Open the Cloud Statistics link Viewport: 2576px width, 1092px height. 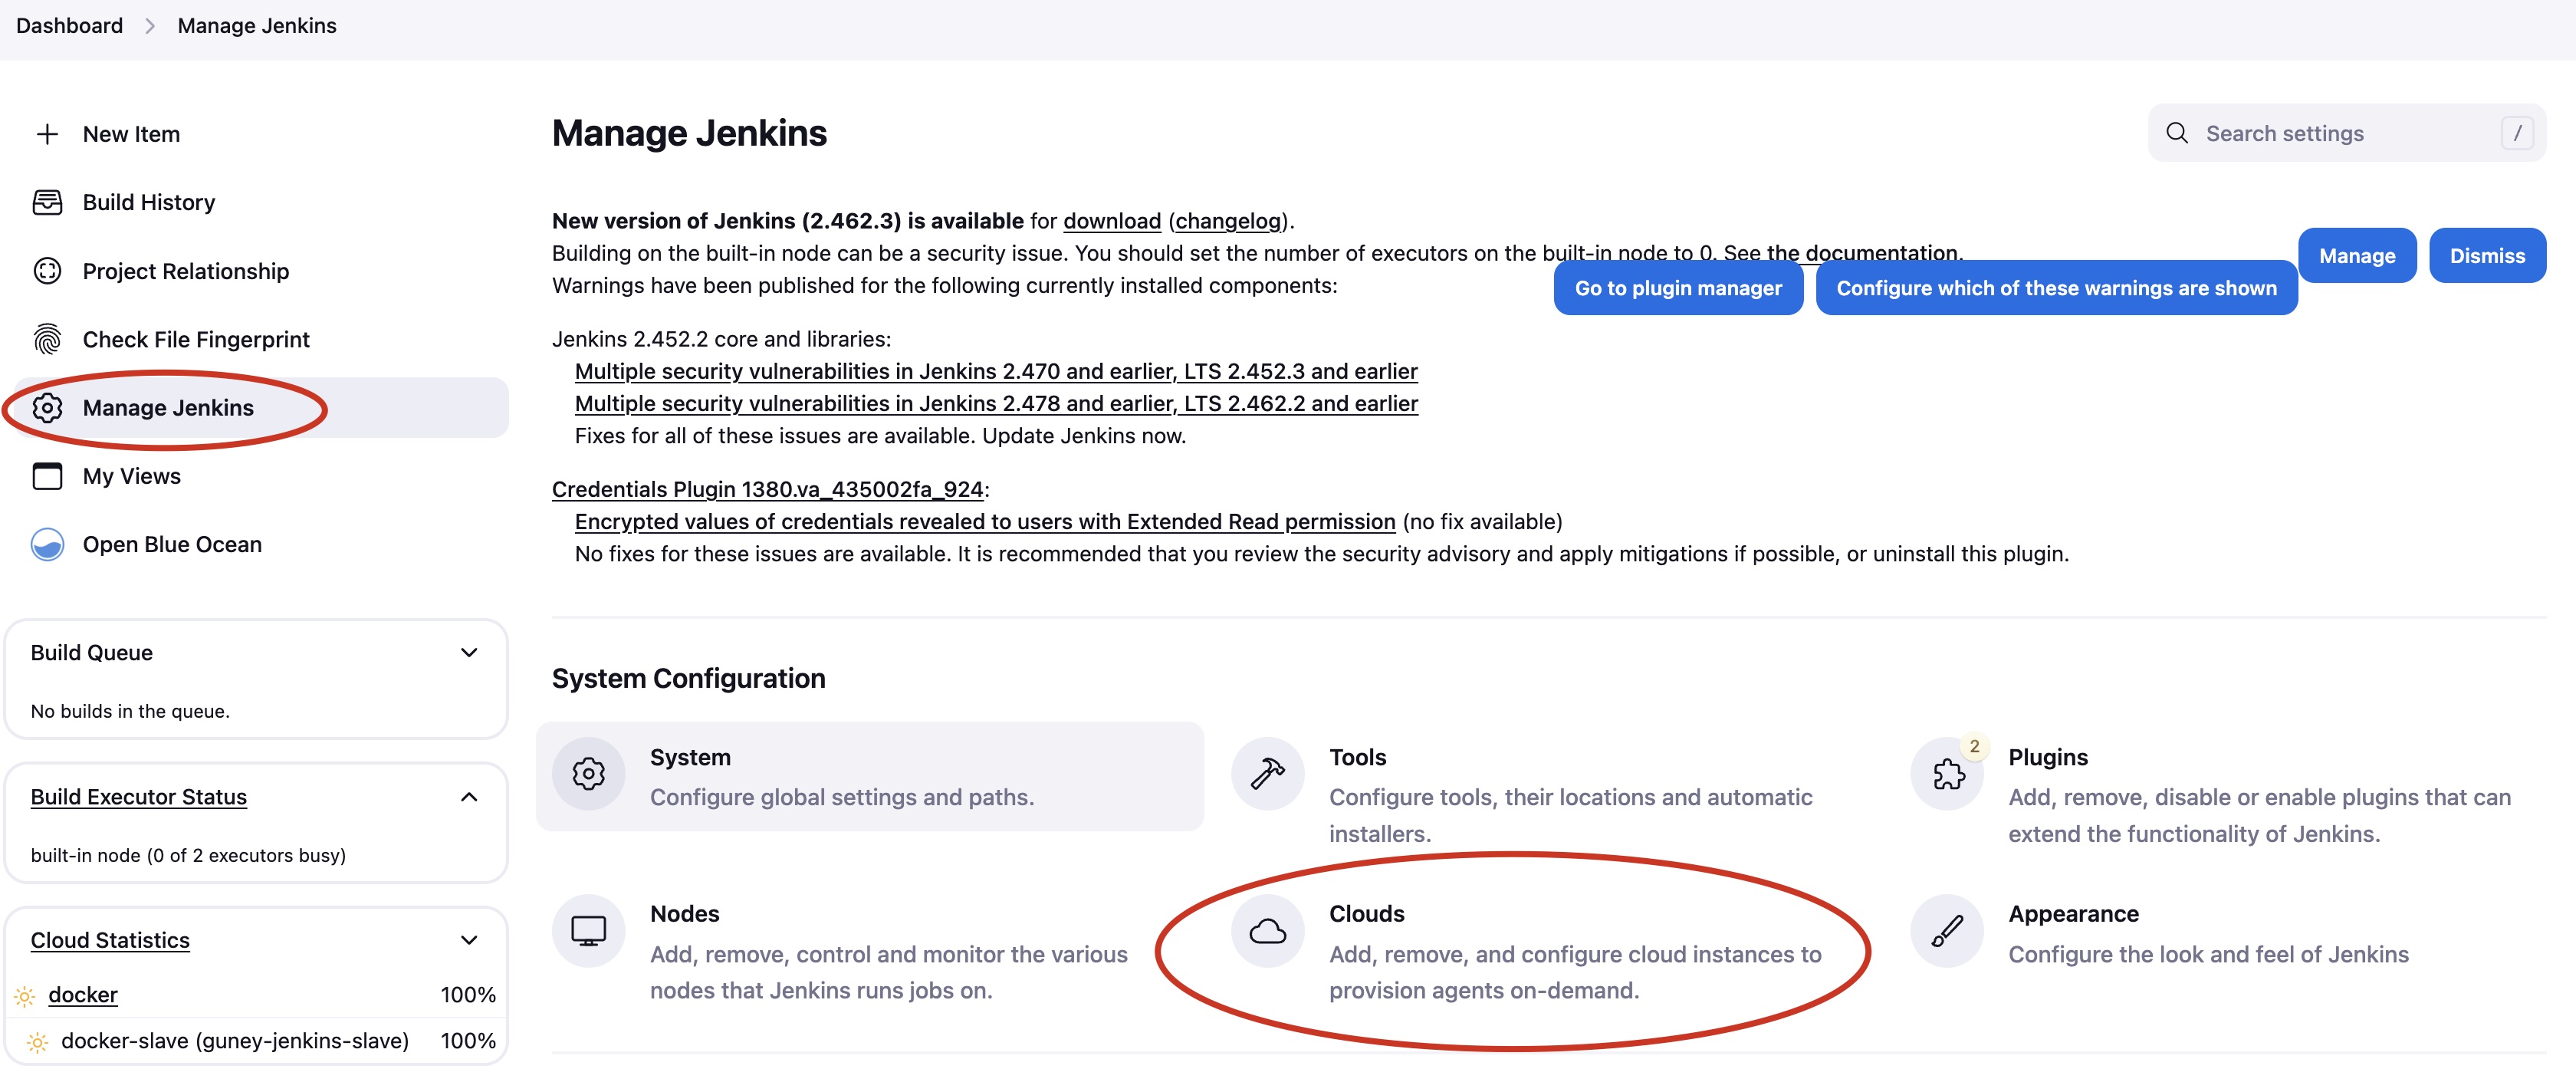(110, 940)
